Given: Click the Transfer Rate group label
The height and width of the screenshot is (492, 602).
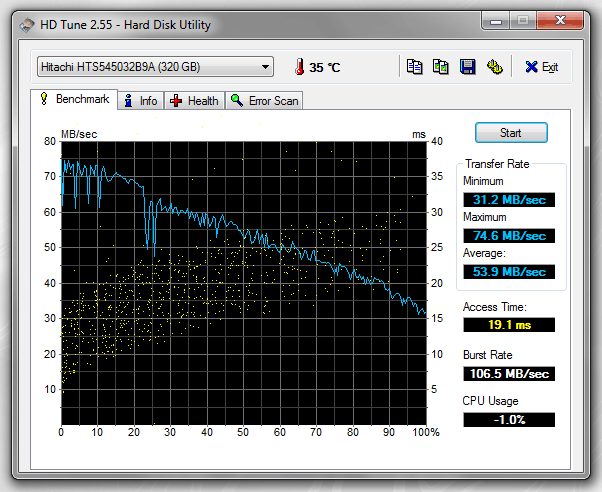Looking at the screenshot, I should (497, 164).
